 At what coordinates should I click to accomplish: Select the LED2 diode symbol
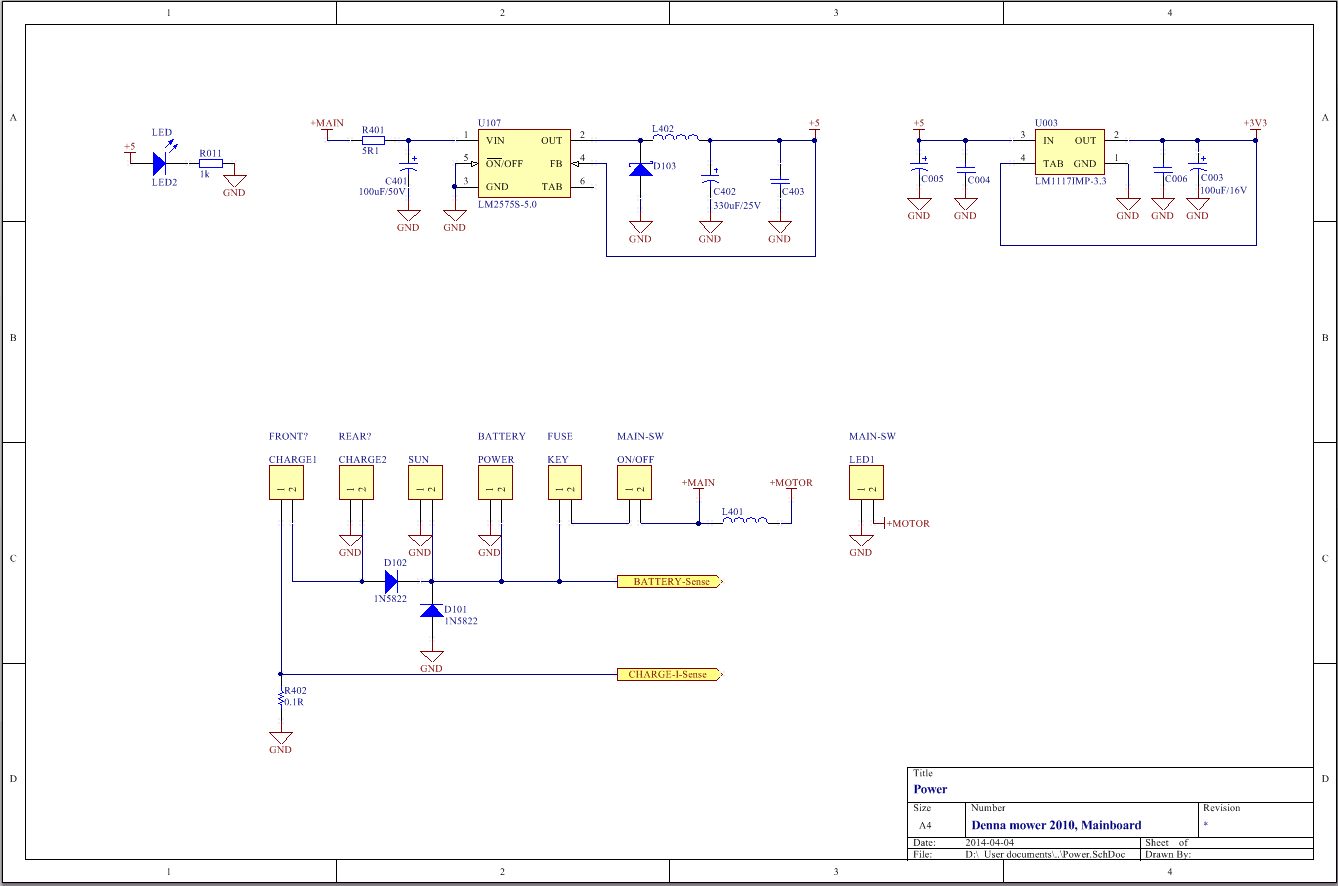159,163
